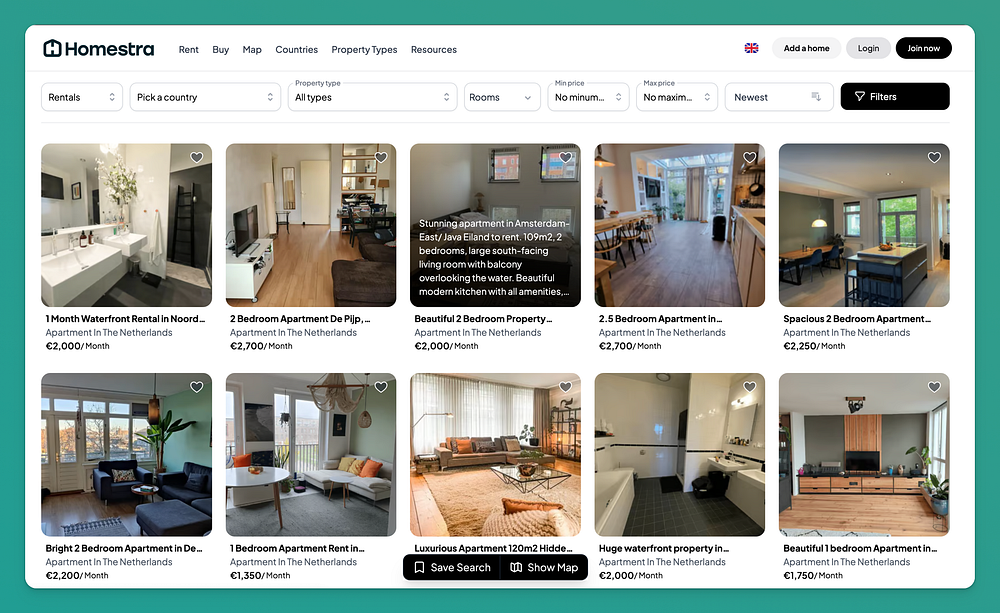Click the €2,250/Month price

pos(814,346)
